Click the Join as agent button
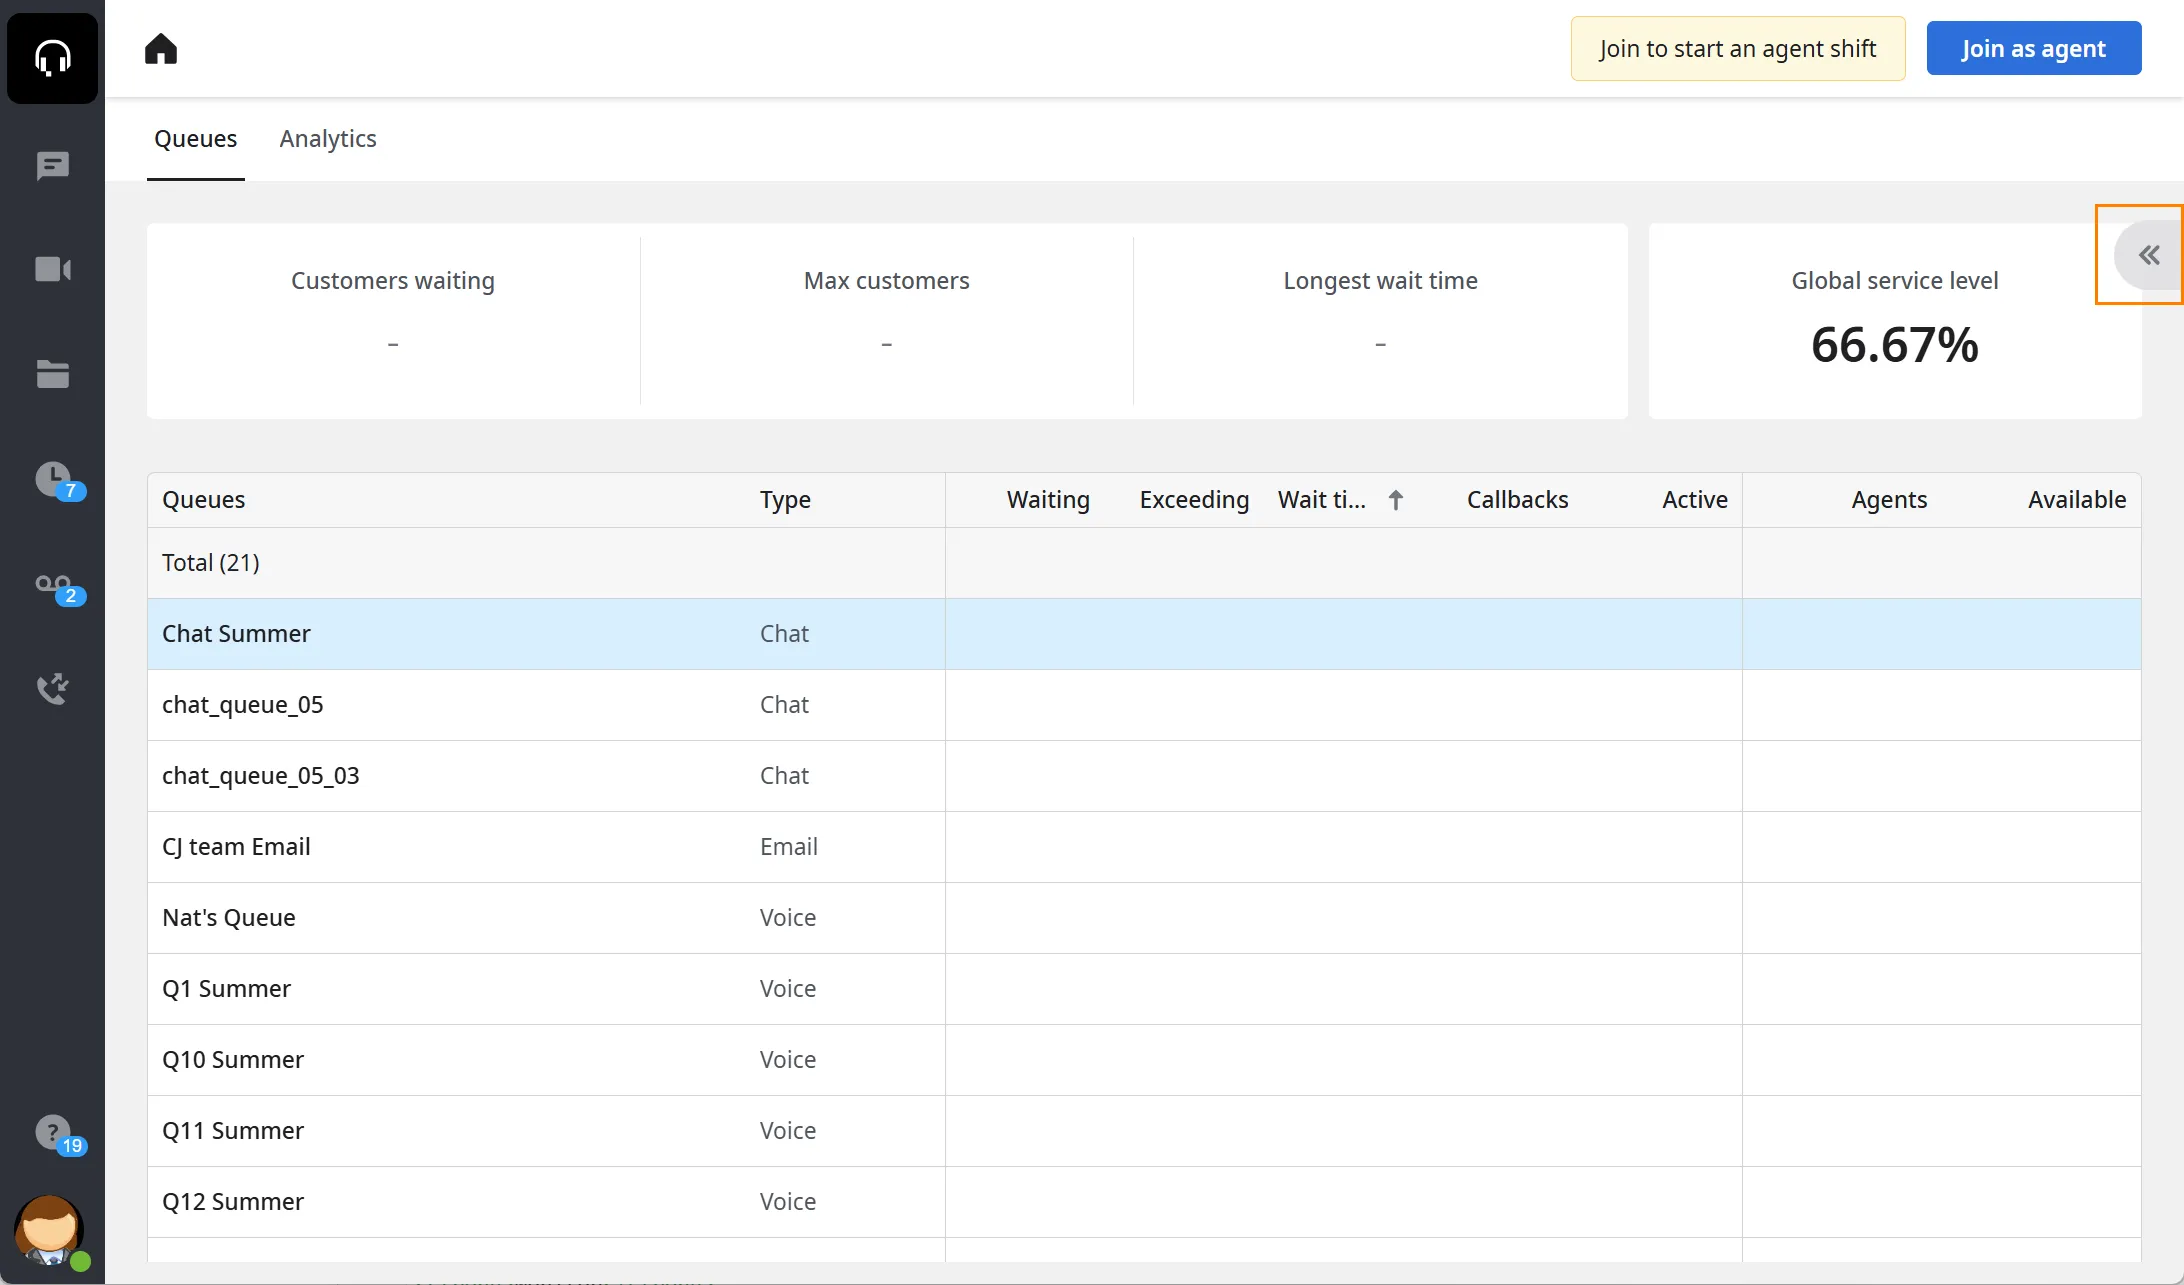The height and width of the screenshot is (1285, 2184). coord(2034,48)
